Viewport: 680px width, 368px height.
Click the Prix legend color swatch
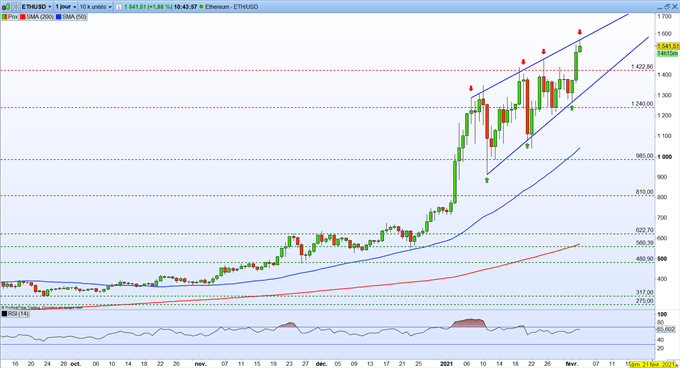point(4,17)
